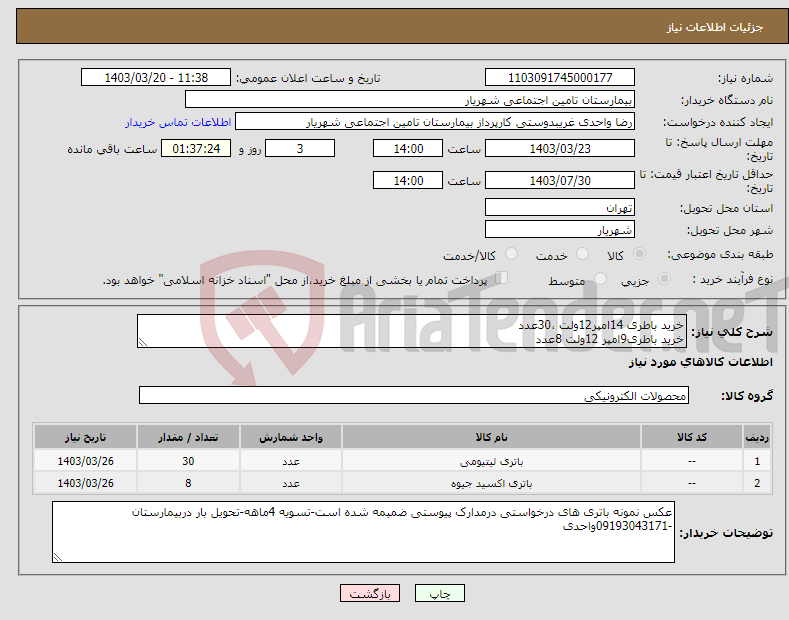Click the باتری اکسید جیوه item name cell
The image size is (789, 620).
point(491,483)
